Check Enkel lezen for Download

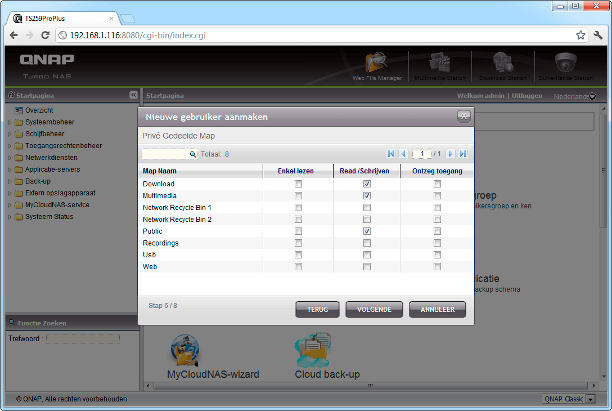click(299, 183)
